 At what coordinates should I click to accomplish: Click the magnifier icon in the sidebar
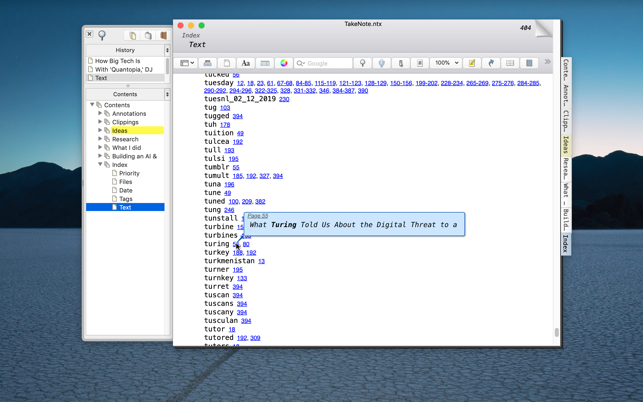(x=102, y=35)
